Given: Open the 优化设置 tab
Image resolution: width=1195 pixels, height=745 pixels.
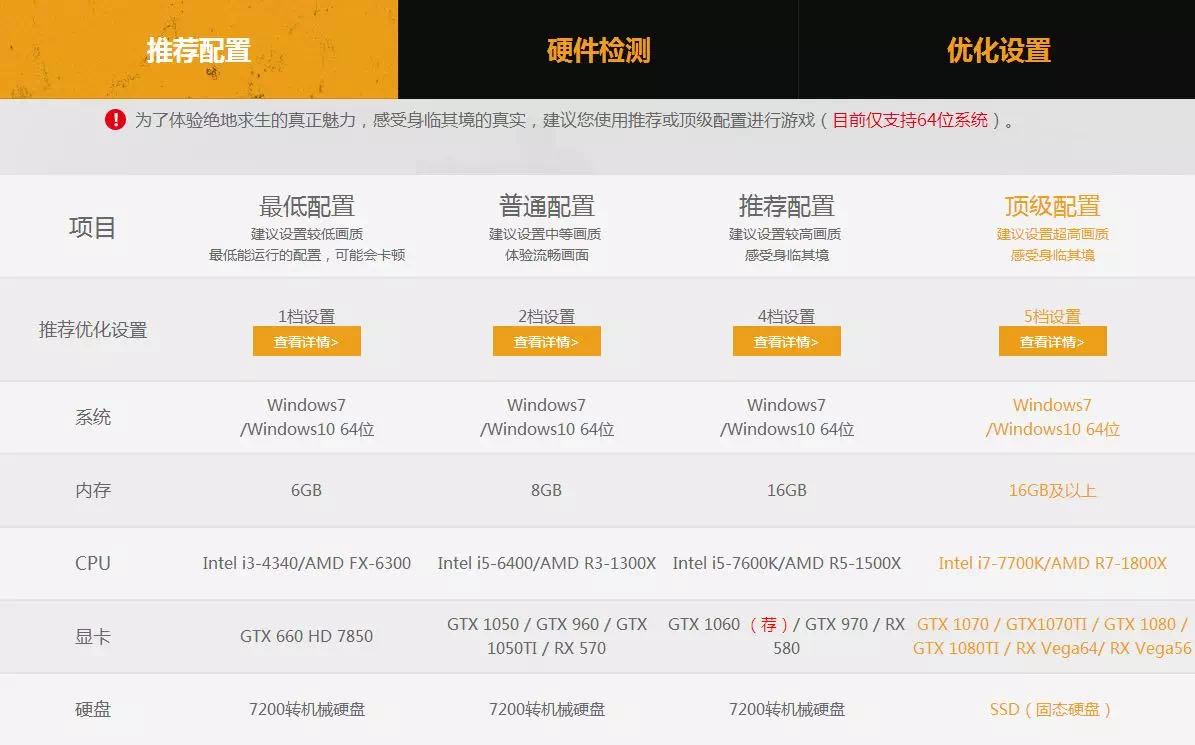Looking at the screenshot, I should (998, 50).
